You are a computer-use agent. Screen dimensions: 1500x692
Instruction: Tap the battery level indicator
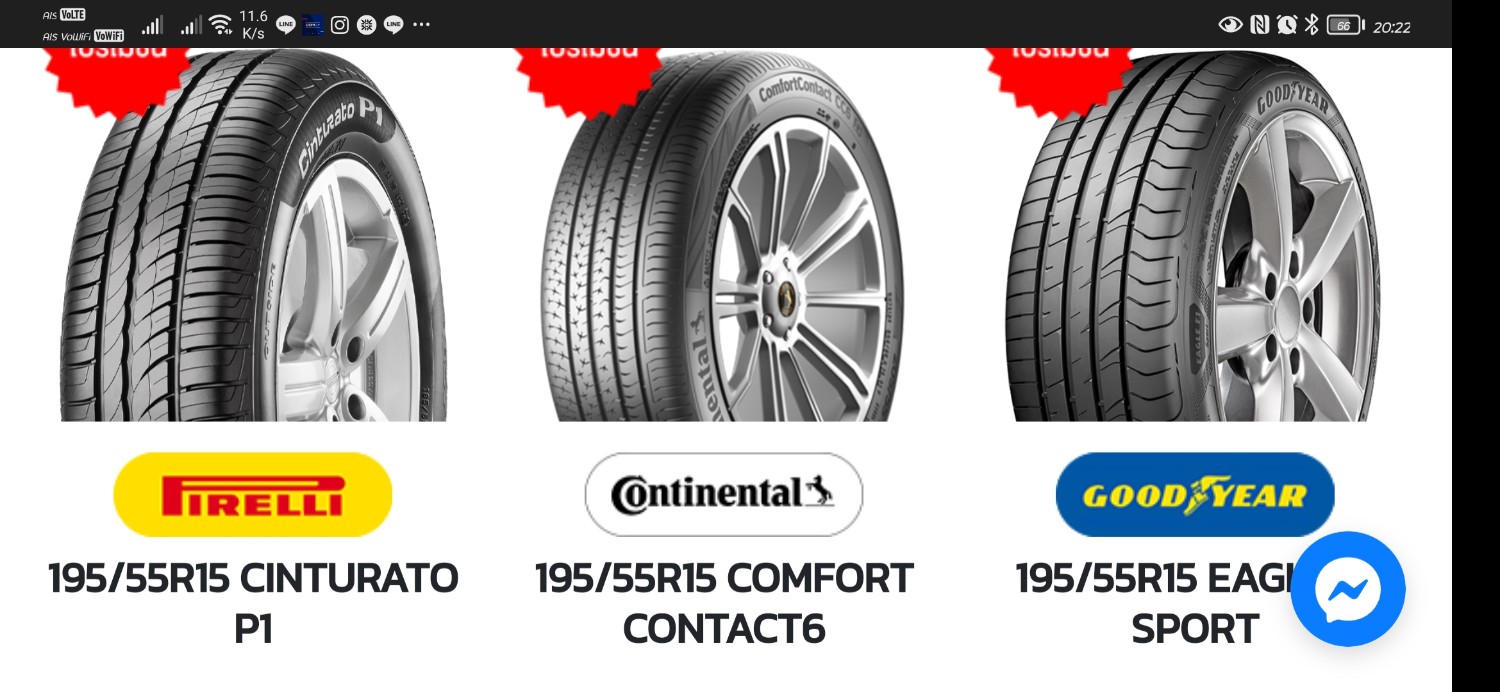[x=1346, y=25]
